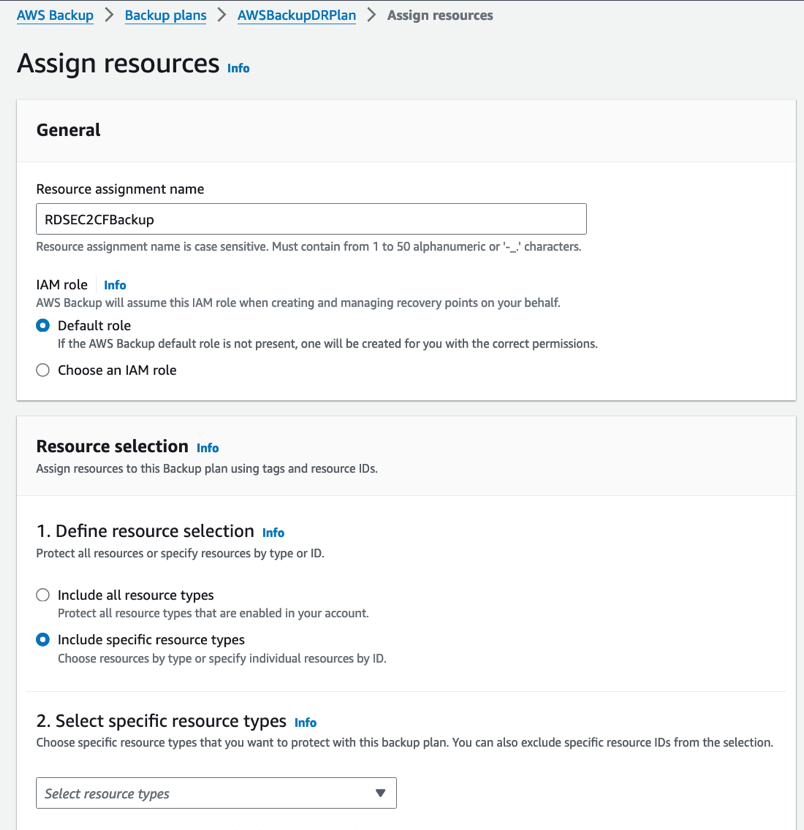Open Info next to Select specific resource types

tap(305, 722)
